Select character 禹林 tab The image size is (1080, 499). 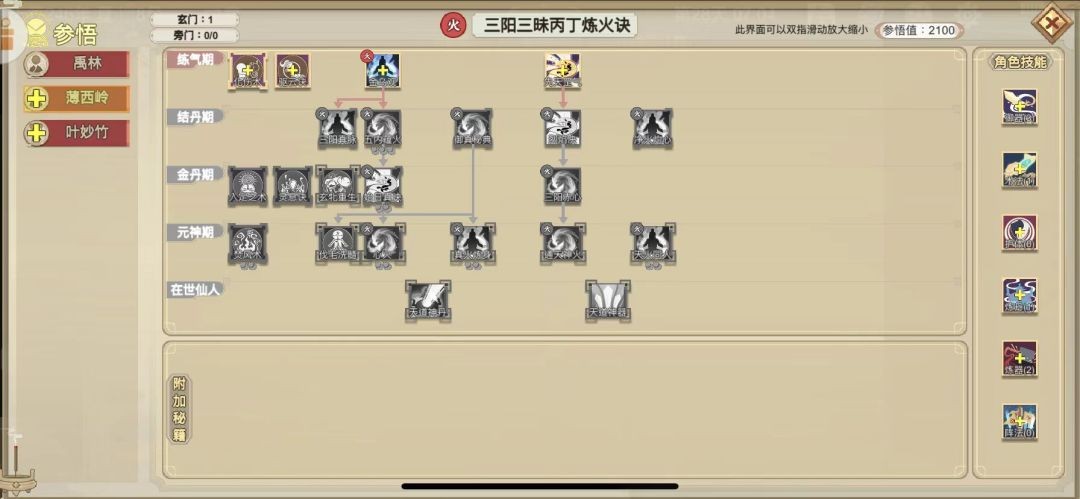click(76, 64)
